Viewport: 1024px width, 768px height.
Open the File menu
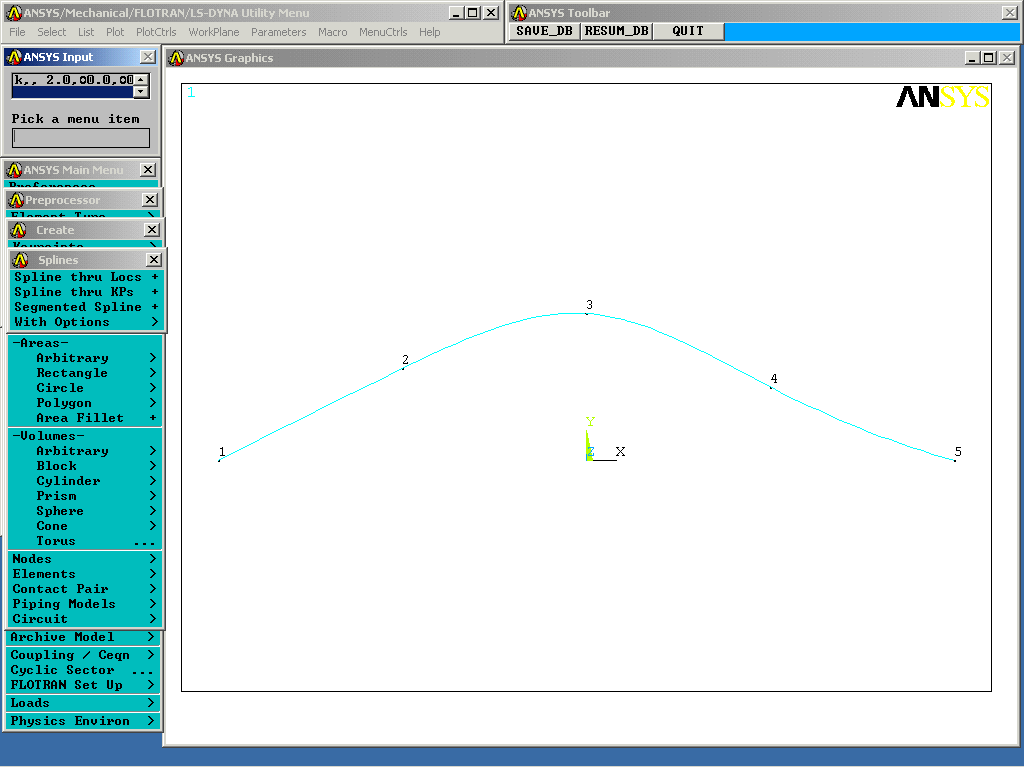(17, 32)
